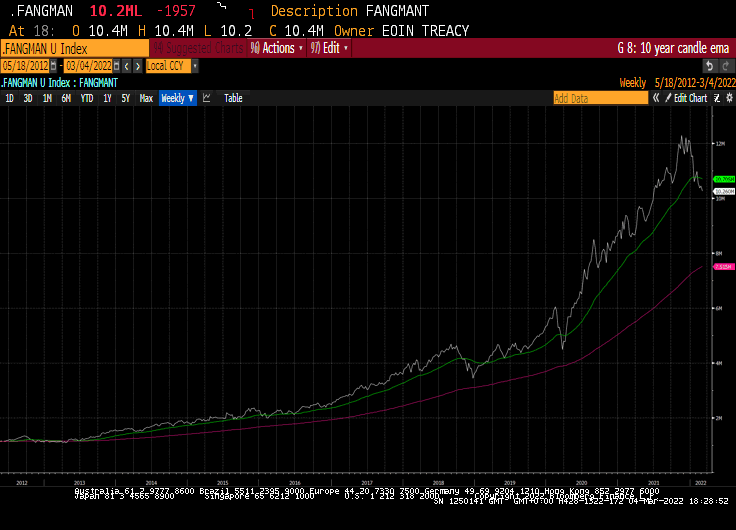736x530 pixels.
Task: Click the 2022 x-axis label
Action: 700,483
